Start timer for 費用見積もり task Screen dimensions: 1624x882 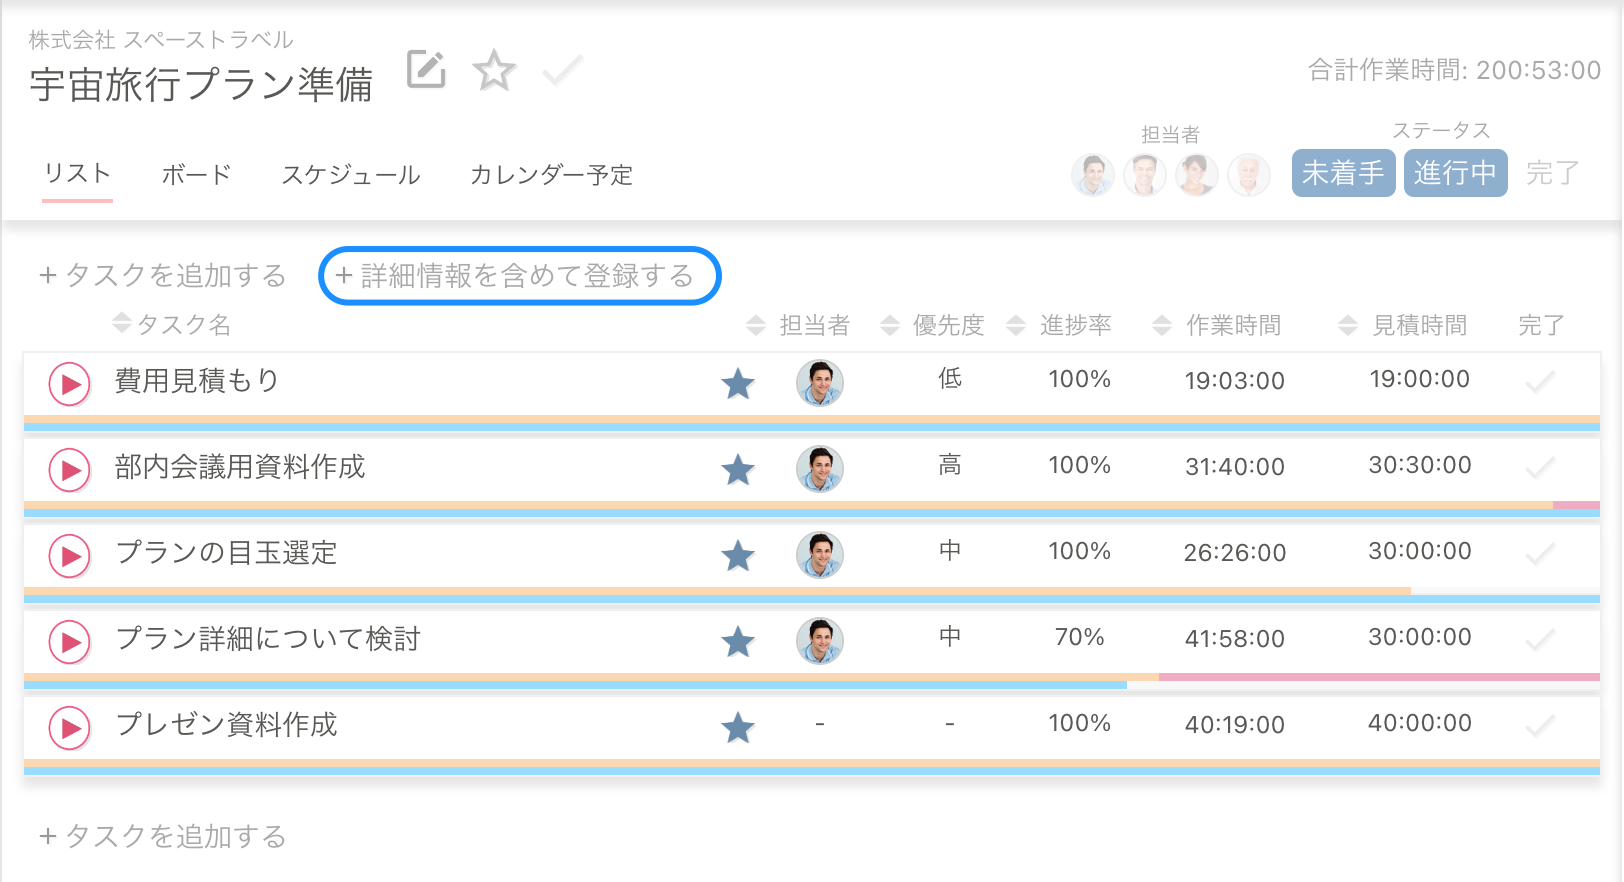click(70, 384)
